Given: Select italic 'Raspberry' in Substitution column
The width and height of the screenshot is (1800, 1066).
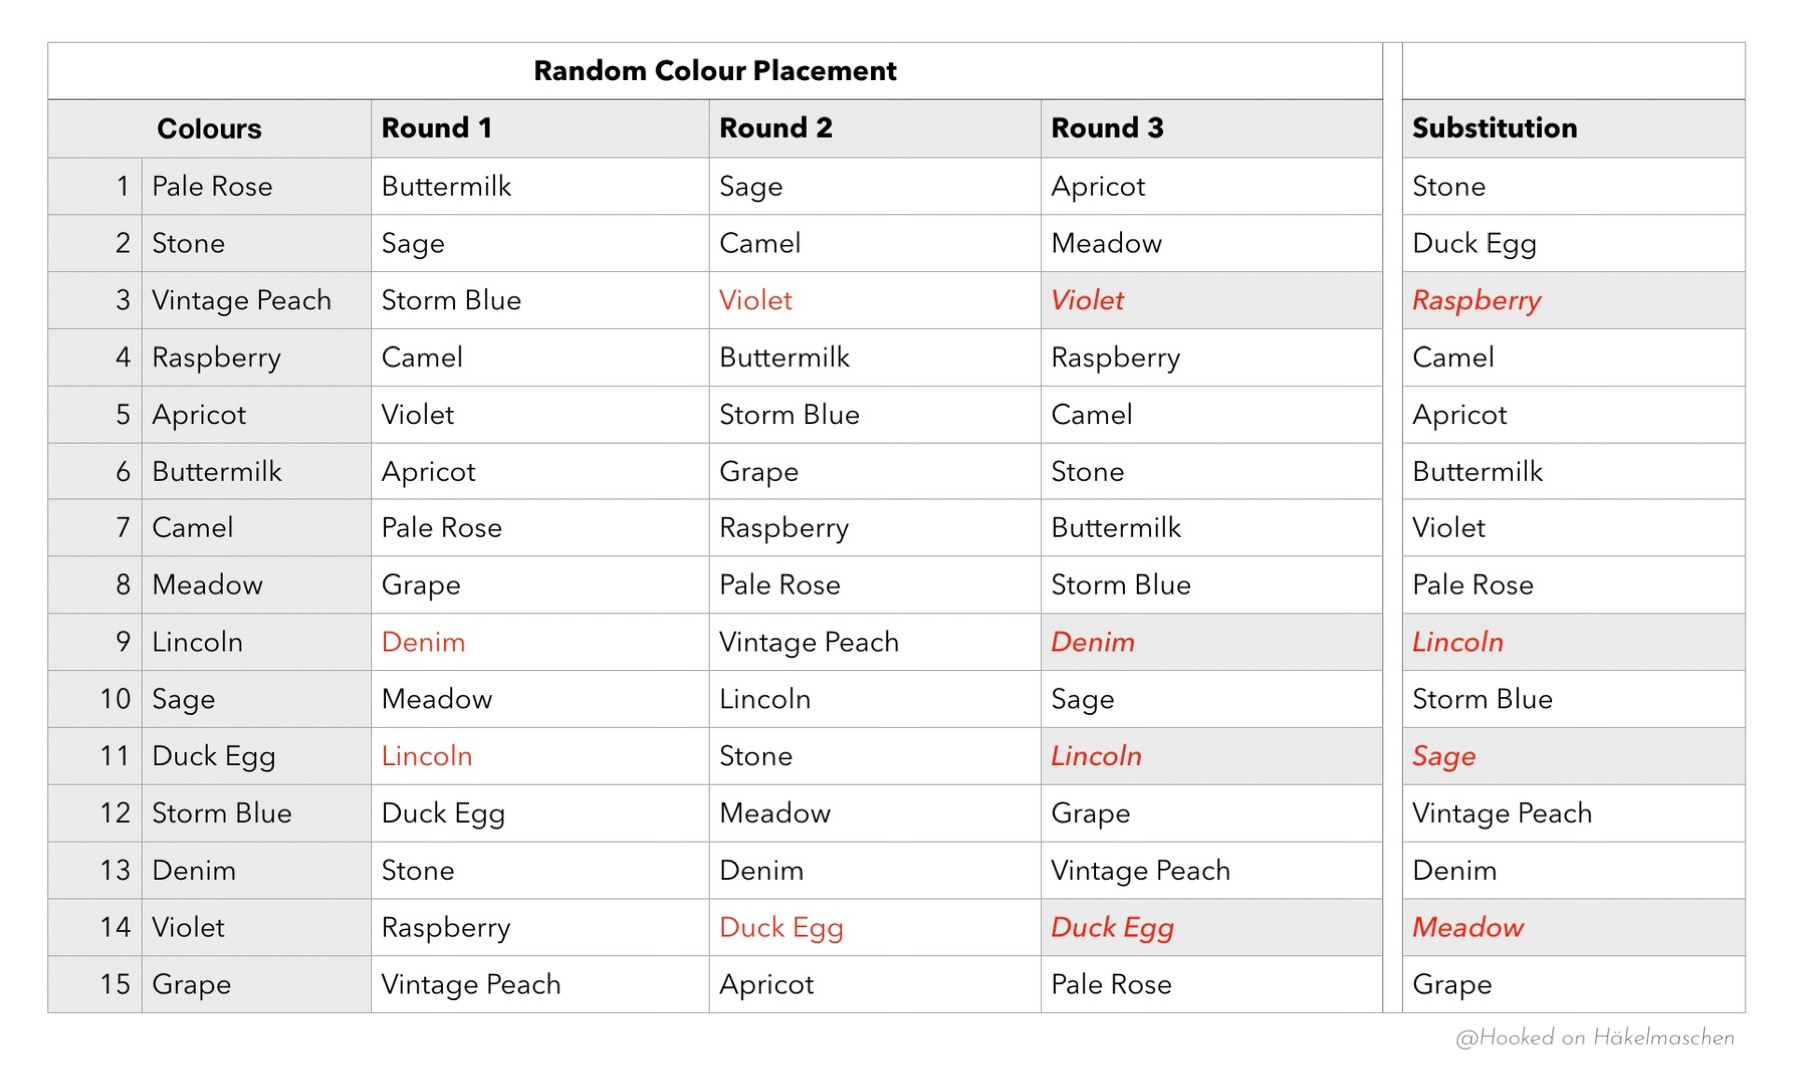Looking at the screenshot, I should click(1476, 300).
